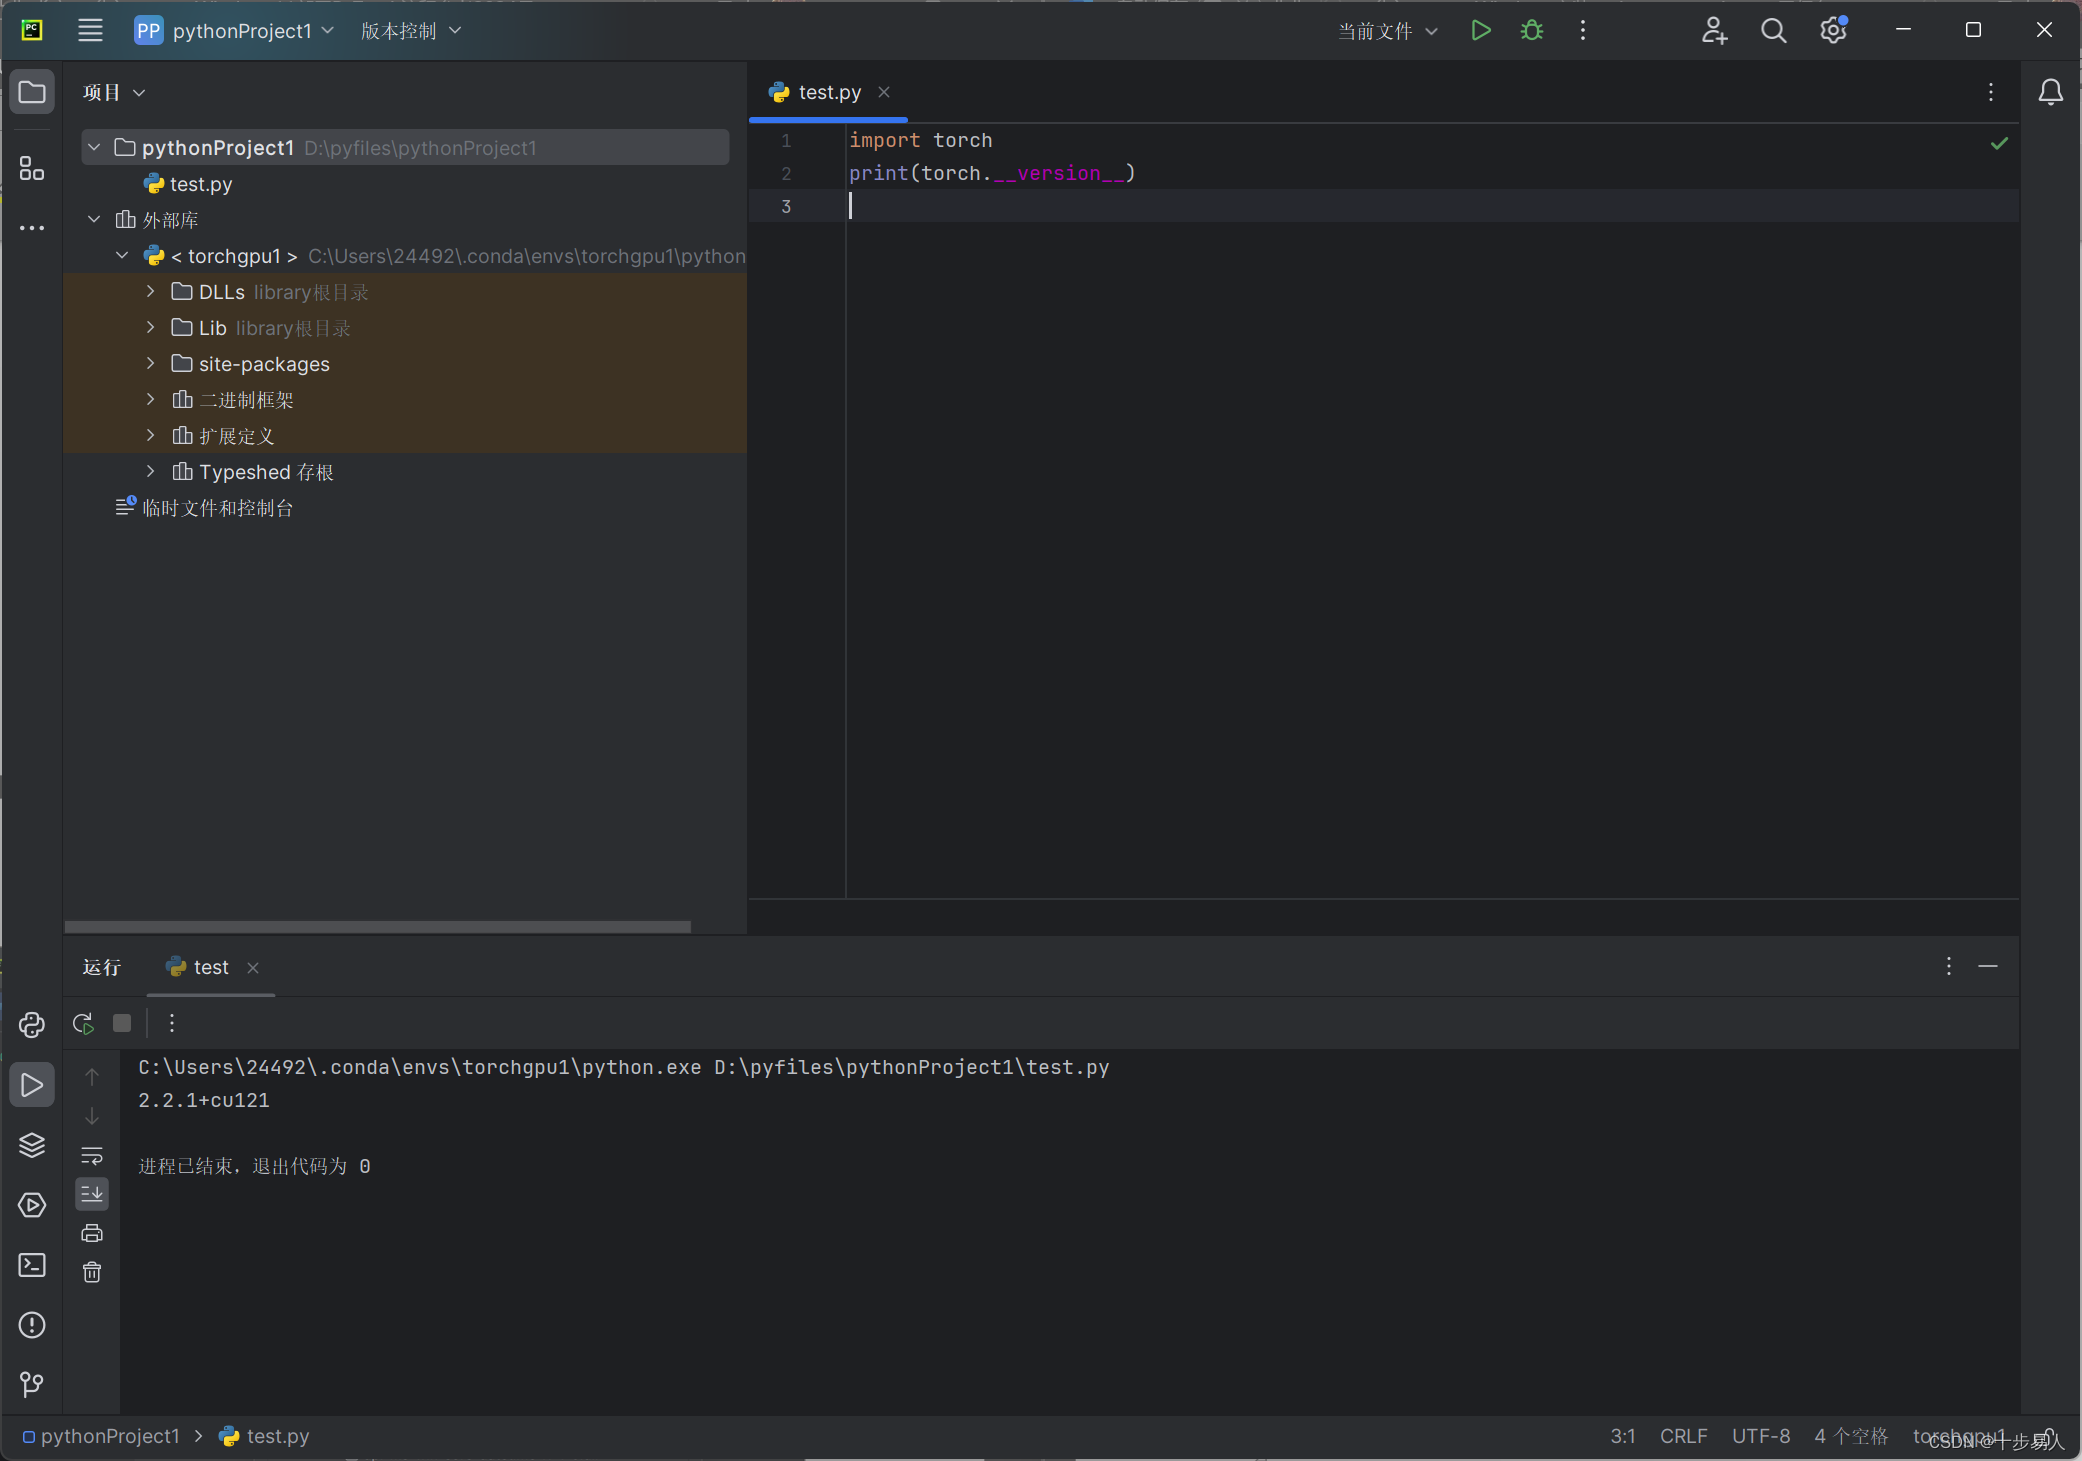This screenshot has height=1461, width=2082.
Task: Click the profile/account icon
Action: 1713,30
